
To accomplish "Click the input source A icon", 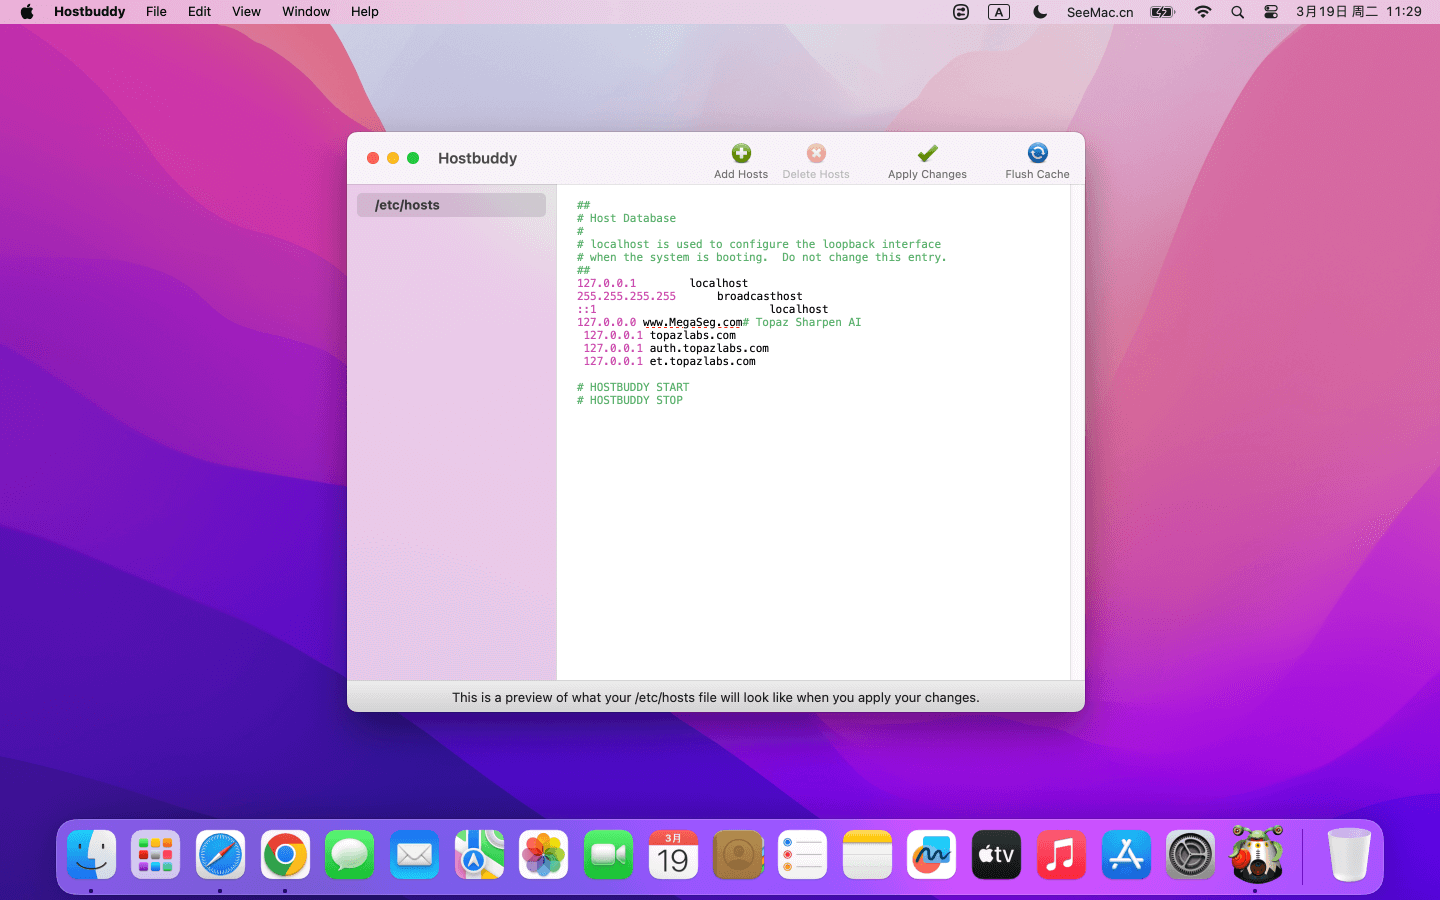I will click(999, 12).
